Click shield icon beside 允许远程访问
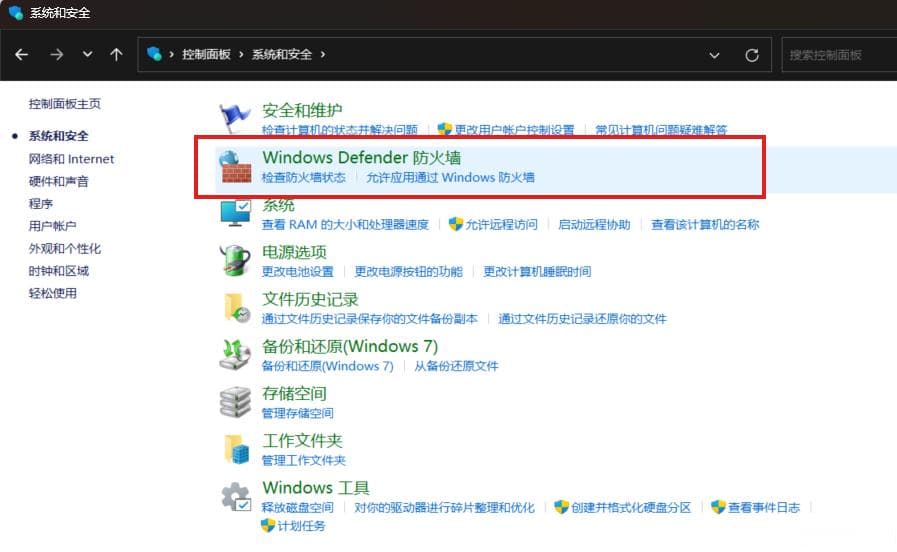Viewport: 897px width, 552px height. click(x=455, y=224)
